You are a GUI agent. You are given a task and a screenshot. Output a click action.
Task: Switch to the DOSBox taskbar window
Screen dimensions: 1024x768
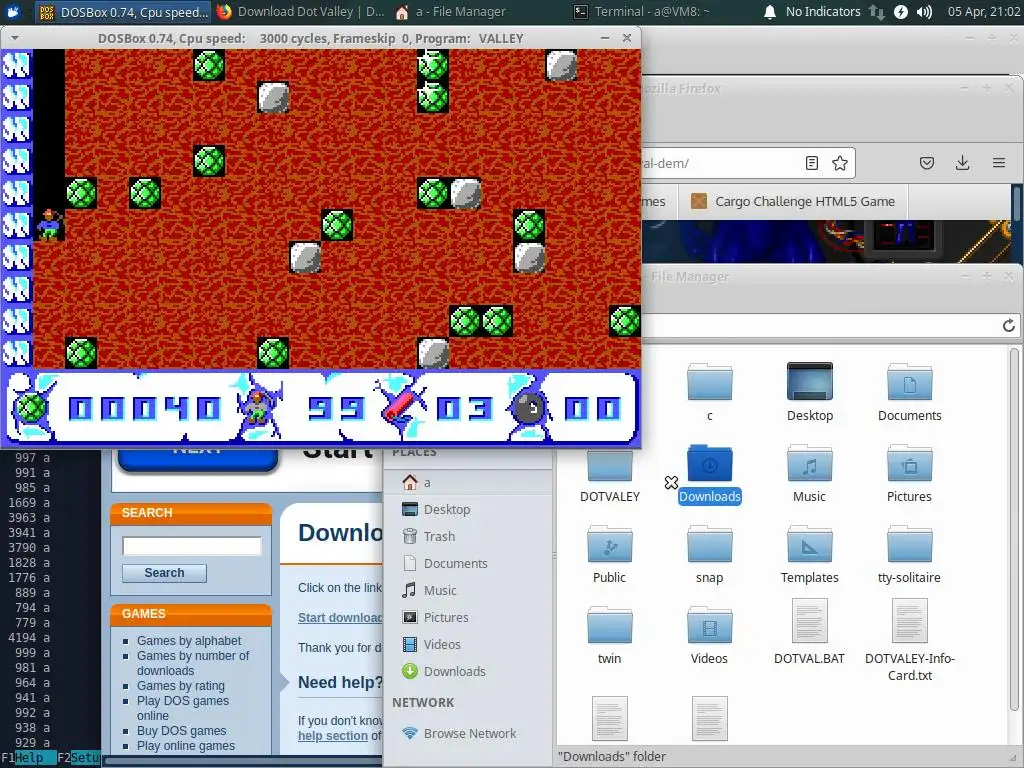click(x=123, y=12)
